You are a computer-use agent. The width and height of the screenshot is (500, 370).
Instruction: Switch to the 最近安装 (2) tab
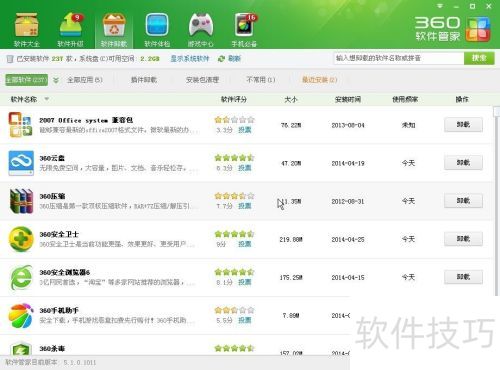[x=319, y=80]
